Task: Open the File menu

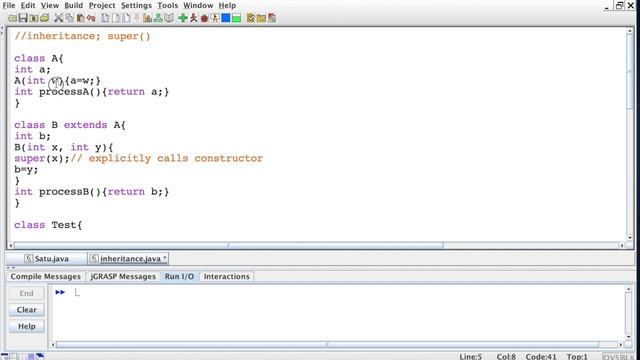Action: click(x=9, y=5)
